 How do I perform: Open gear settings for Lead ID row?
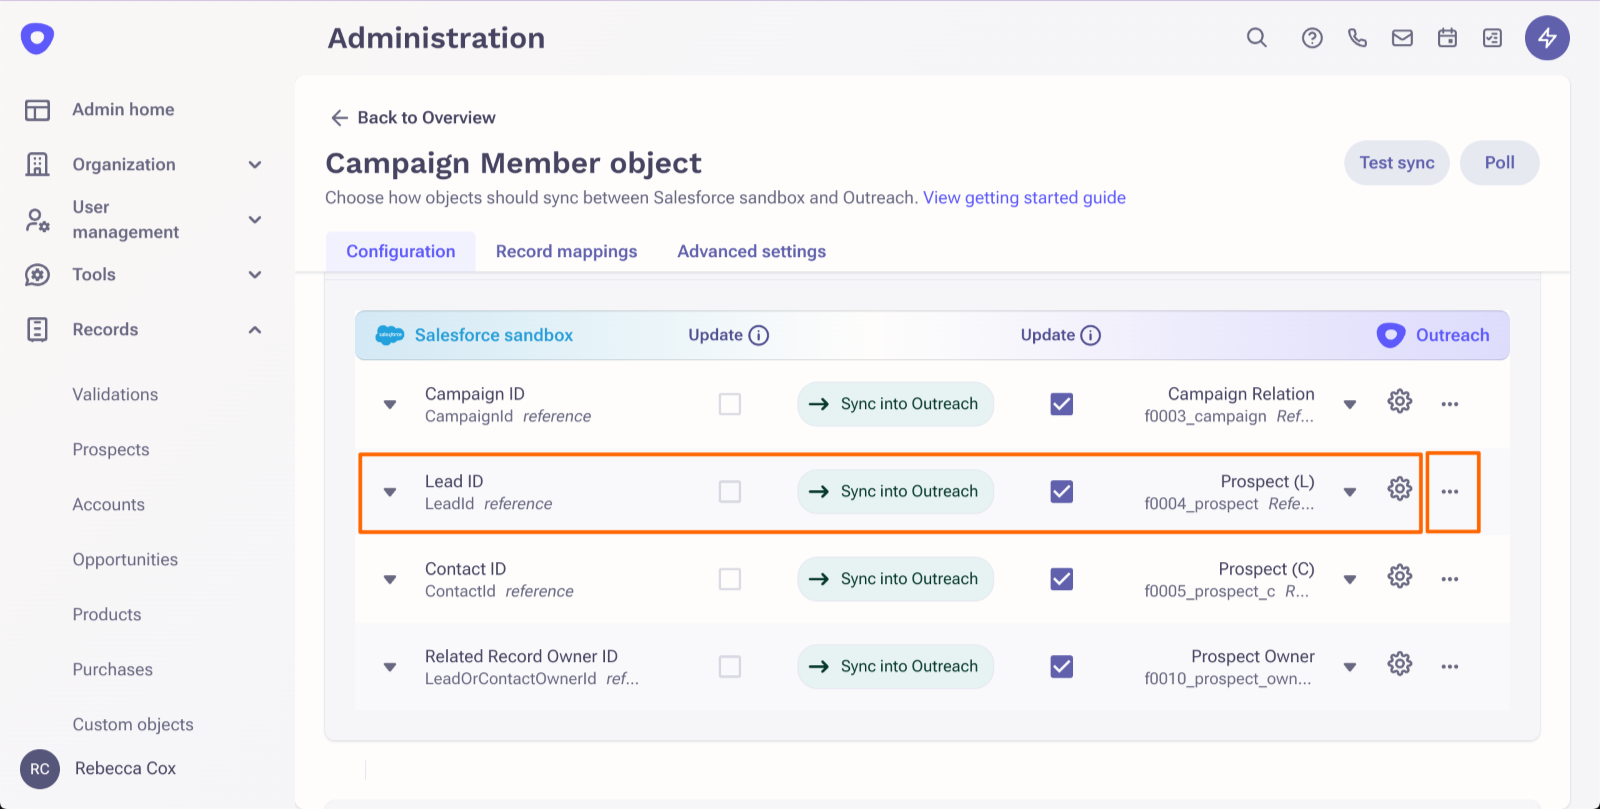coord(1400,489)
